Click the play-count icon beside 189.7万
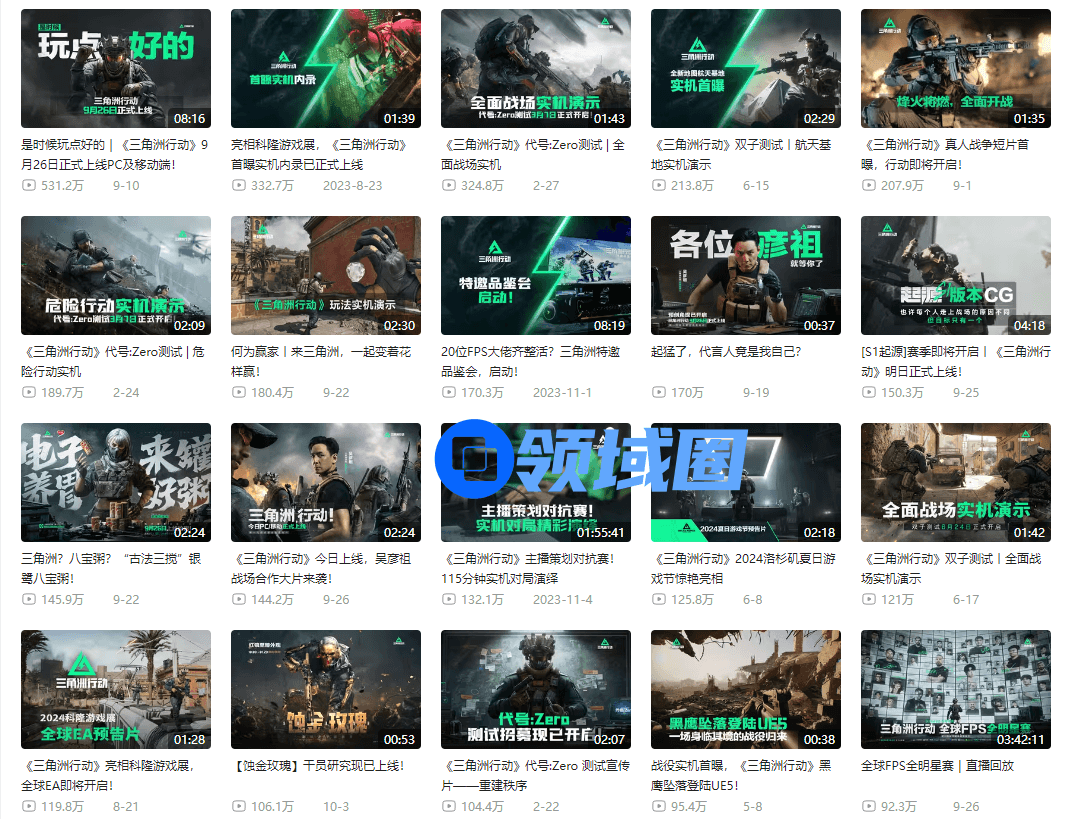The image size is (1067, 819). (28, 393)
